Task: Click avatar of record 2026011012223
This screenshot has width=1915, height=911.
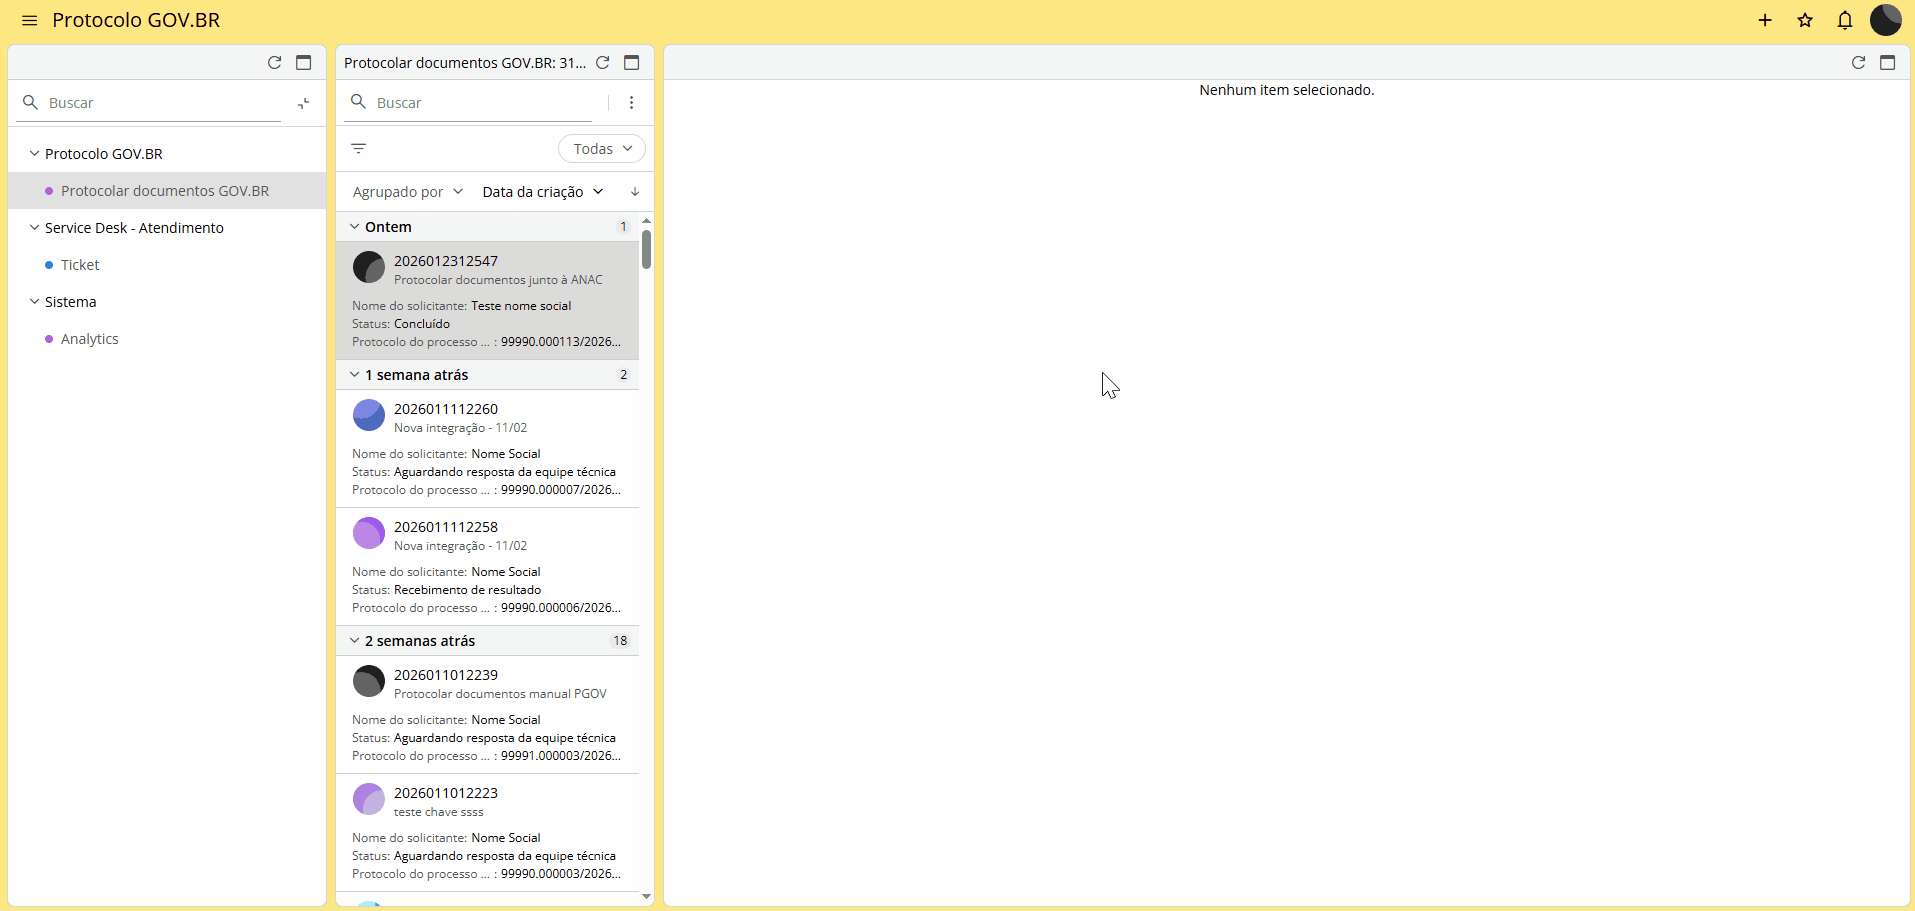Action: tap(369, 799)
